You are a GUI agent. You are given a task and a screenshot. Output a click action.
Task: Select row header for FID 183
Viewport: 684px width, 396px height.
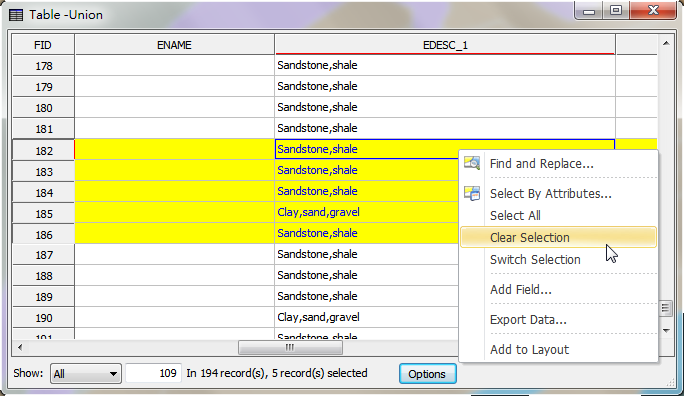[x=43, y=171]
